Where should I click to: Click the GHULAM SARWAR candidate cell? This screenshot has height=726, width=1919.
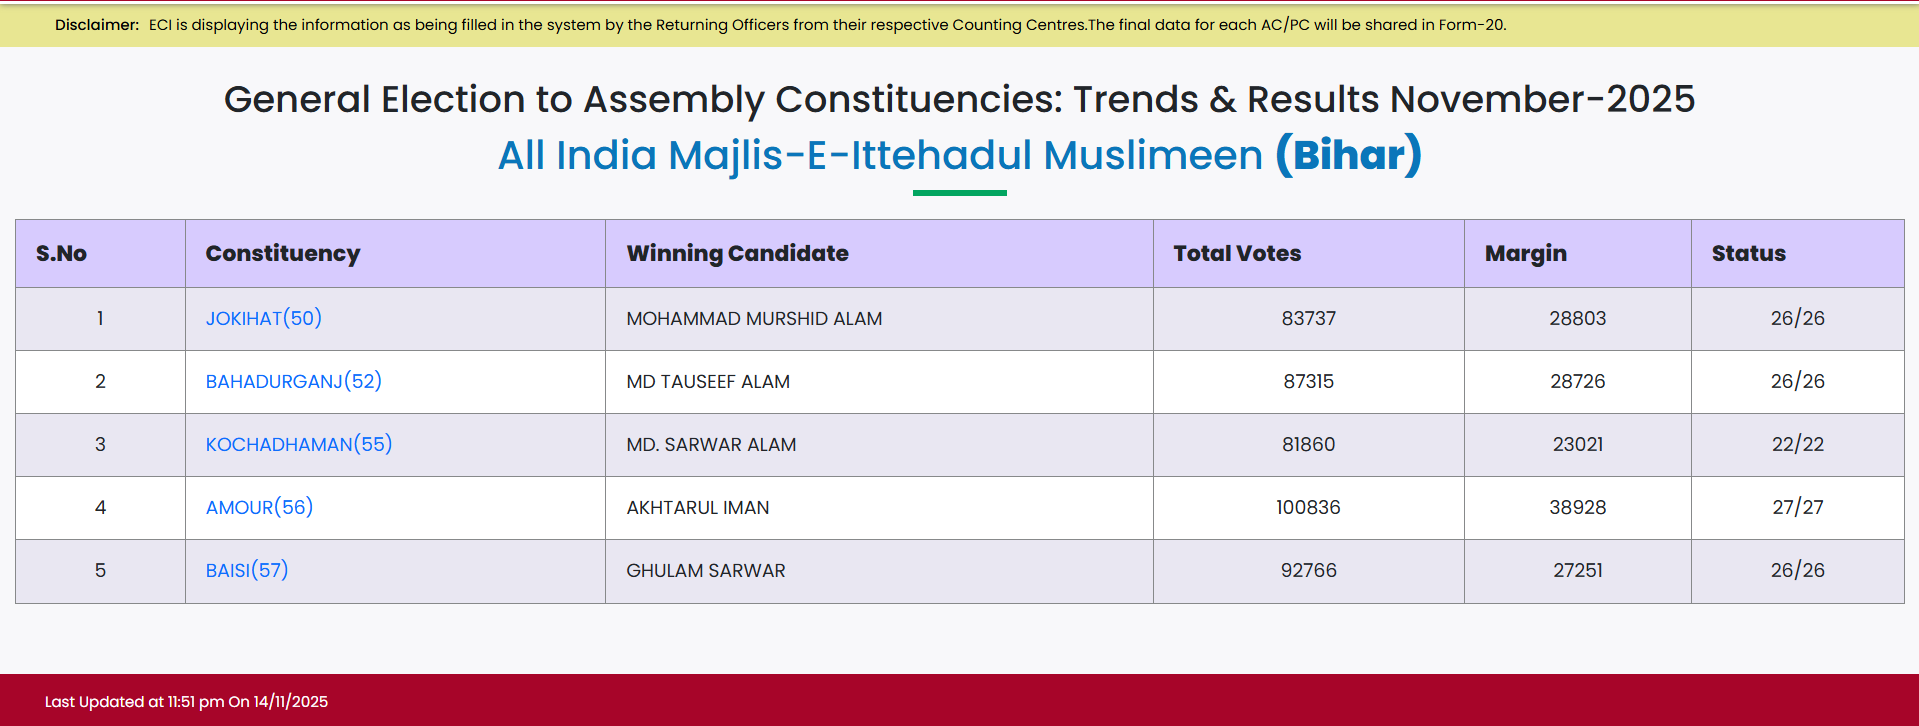pyautogui.click(x=705, y=571)
